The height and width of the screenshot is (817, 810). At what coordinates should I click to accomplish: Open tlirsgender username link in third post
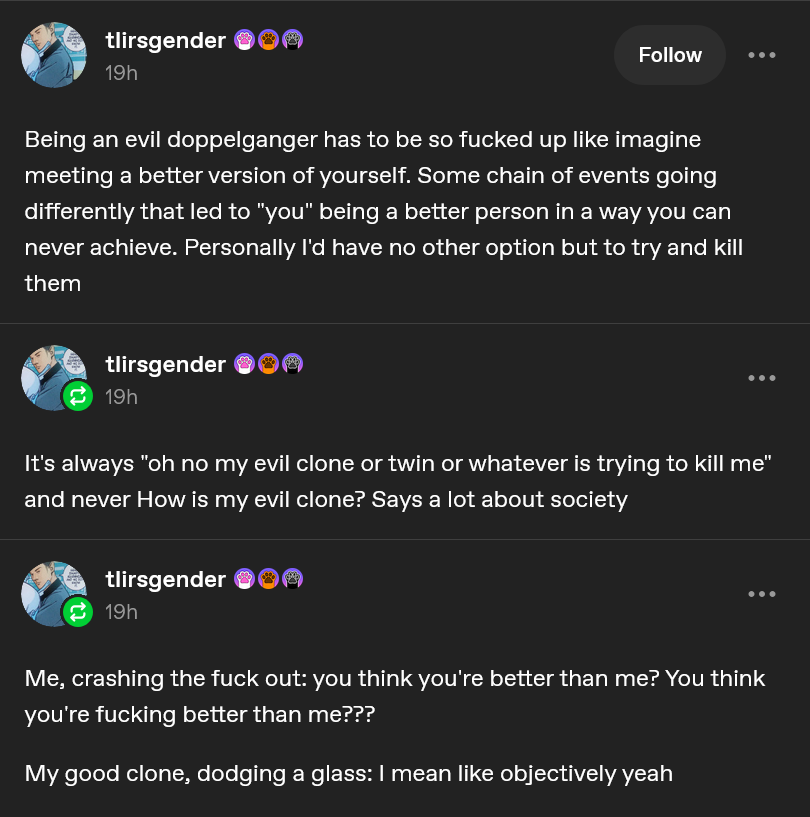pyautogui.click(x=165, y=579)
